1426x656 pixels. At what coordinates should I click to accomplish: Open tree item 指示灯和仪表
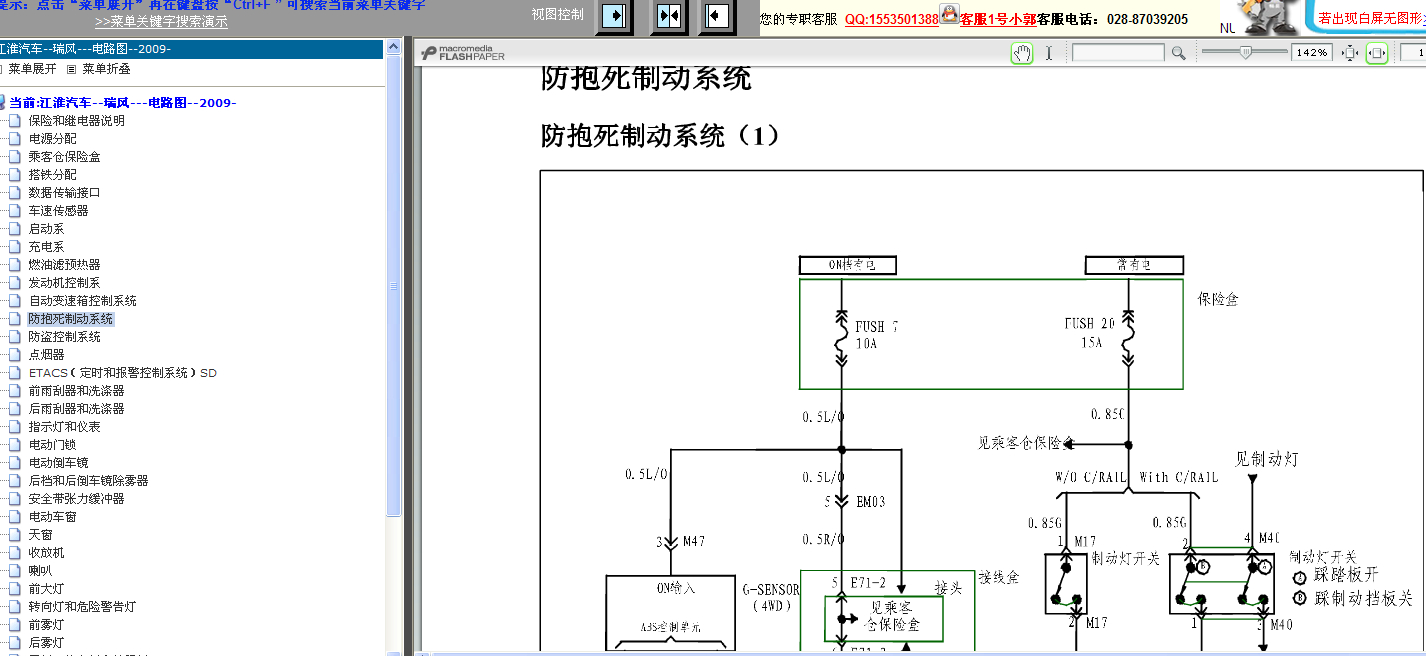point(64,426)
